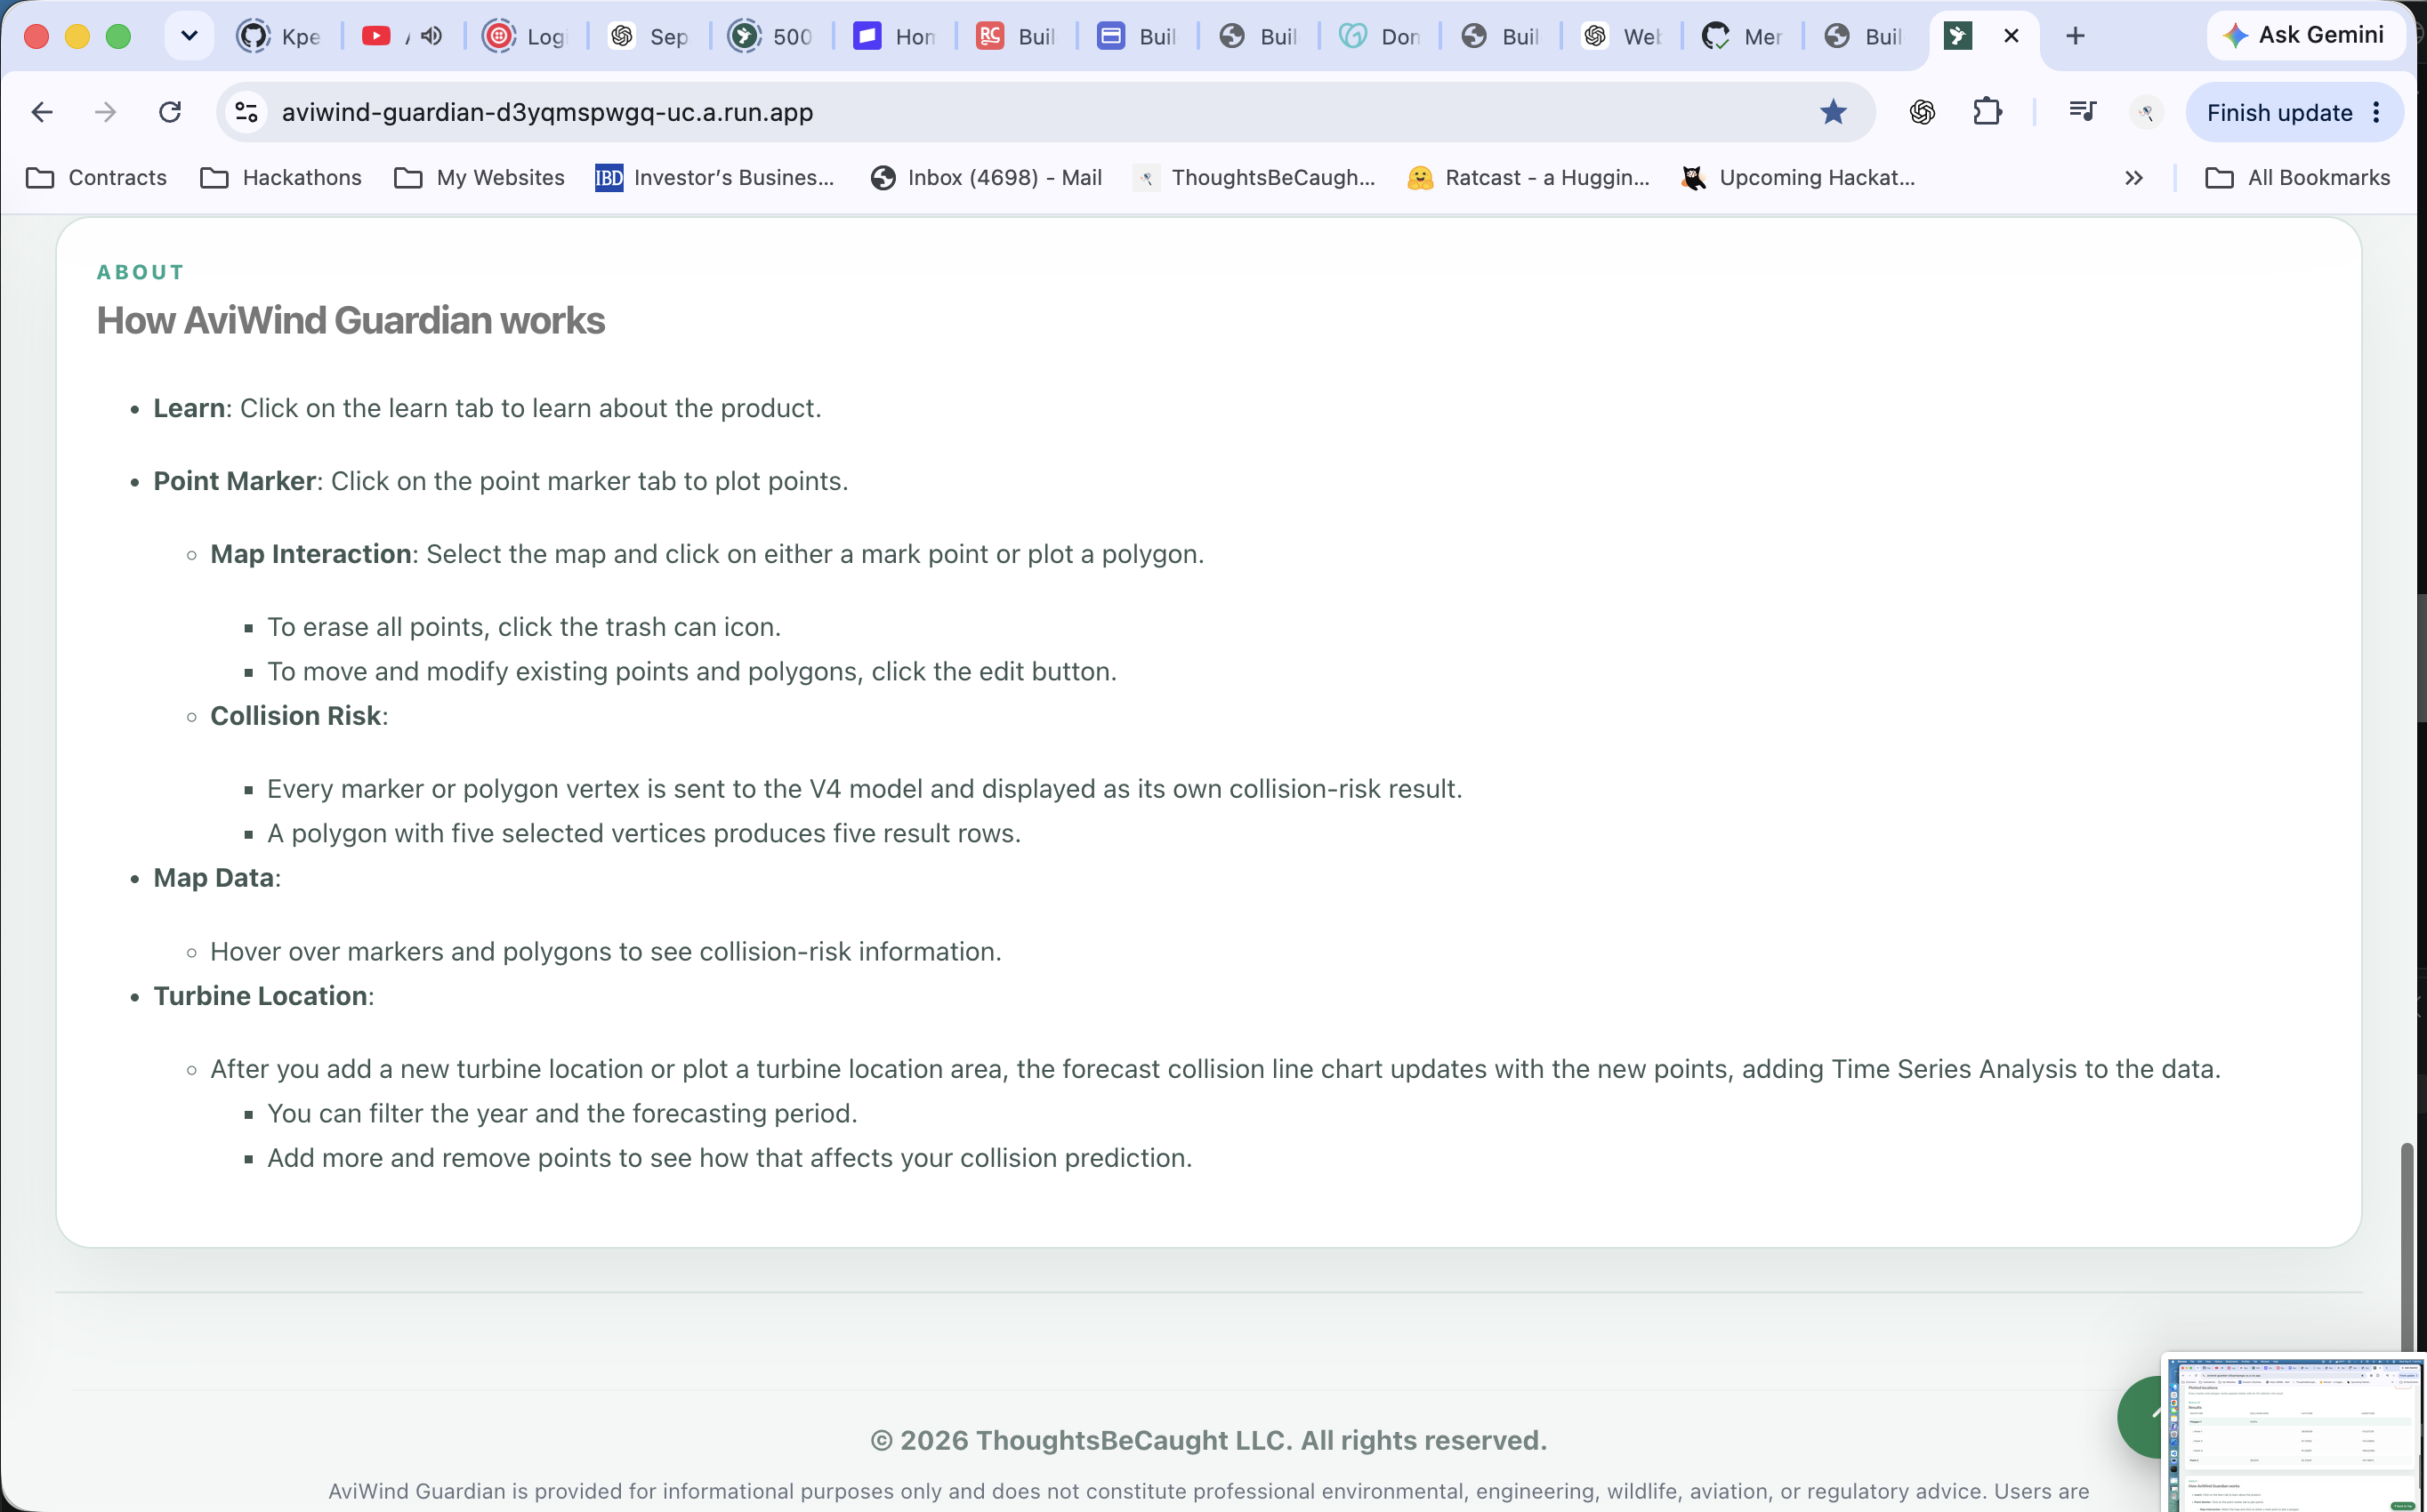Screen dimensions: 2427x1512
Task: Open the Hackathons bookmarks folder
Action: (281, 178)
